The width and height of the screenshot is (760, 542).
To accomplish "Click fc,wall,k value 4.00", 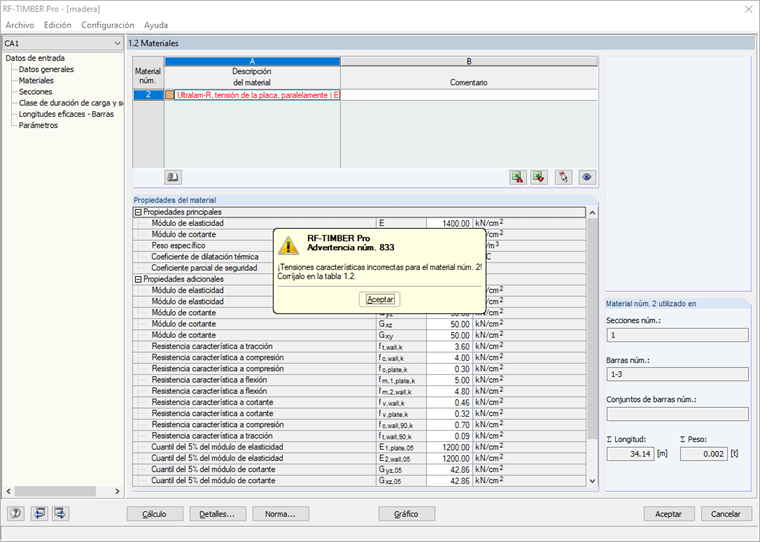I will (x=449, y=358).
